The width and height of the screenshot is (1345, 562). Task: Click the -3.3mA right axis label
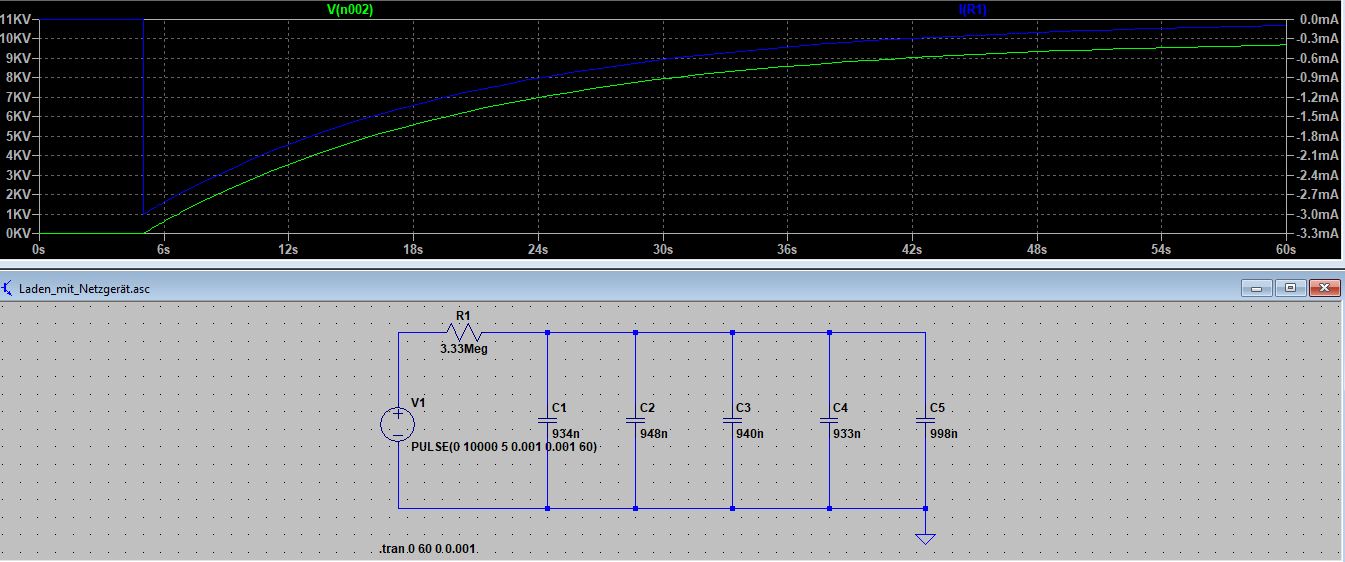pos(1317,233)
